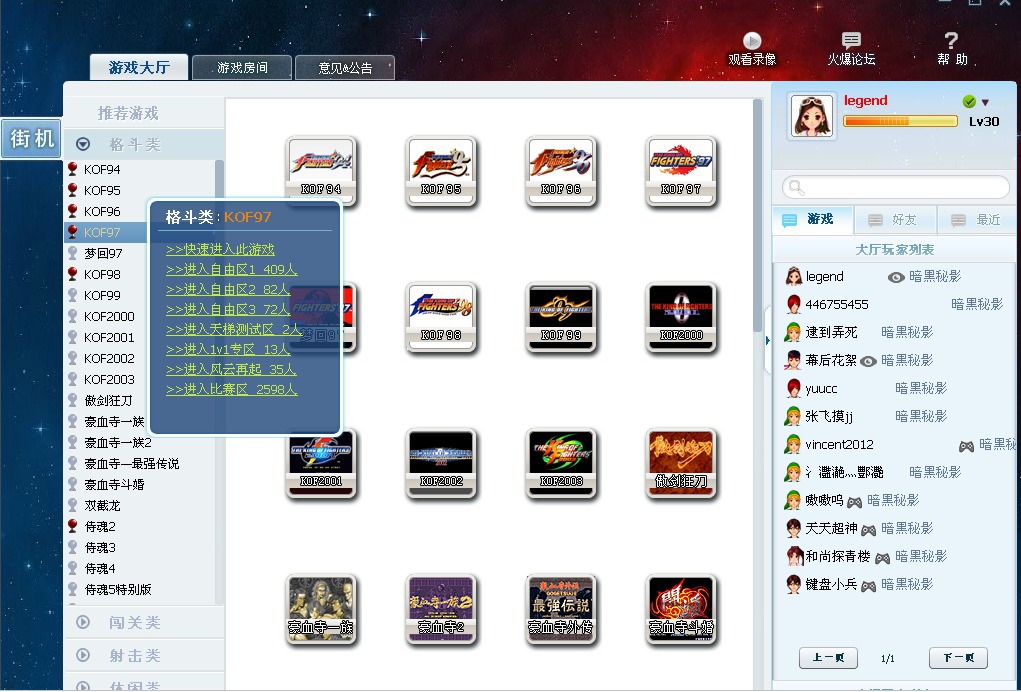Viewport: 1021px width, 692px height.
Task: Select 侍魂5特别版 in the game list
Action: click(x=118, y=589)
